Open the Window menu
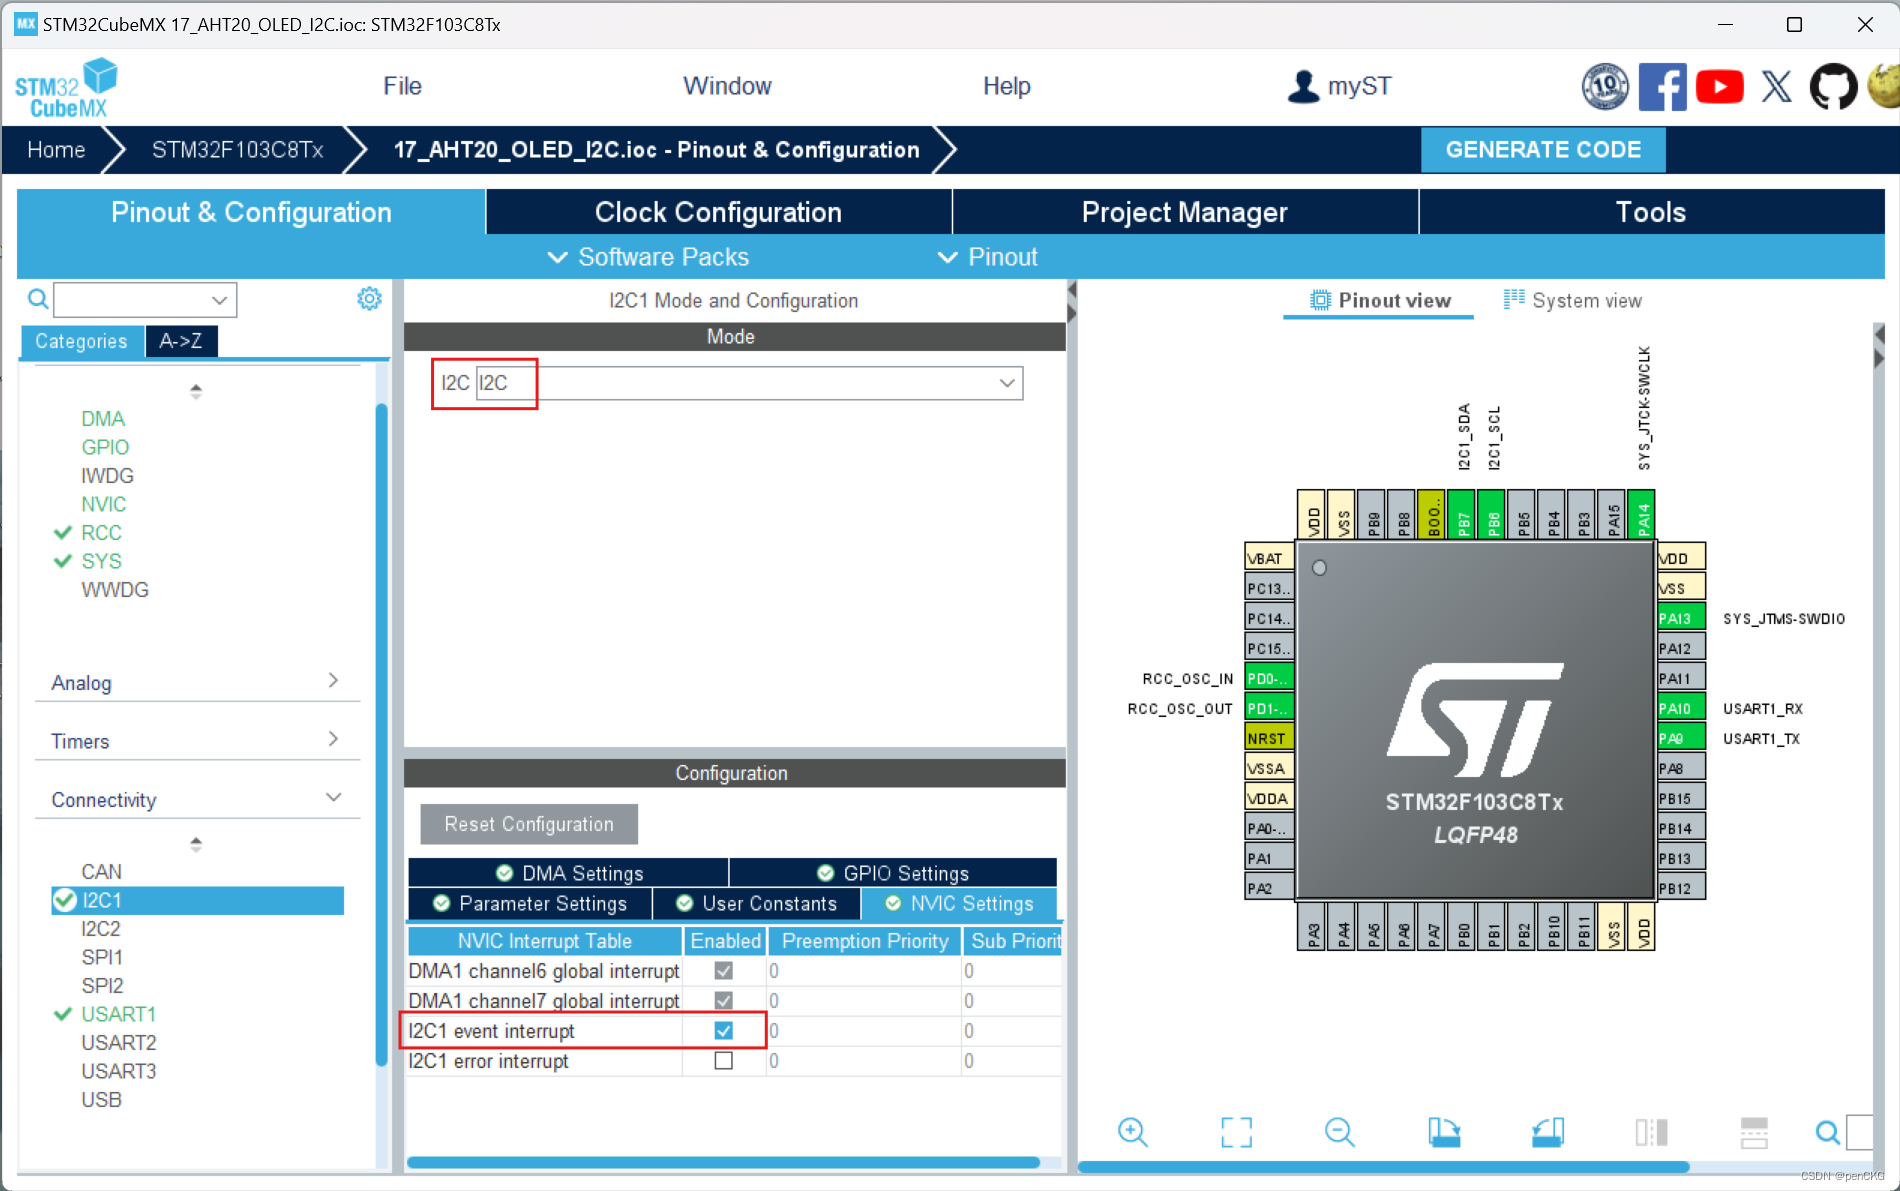The width and height of the screenshot is (1900, 1191). coord(727,86)
